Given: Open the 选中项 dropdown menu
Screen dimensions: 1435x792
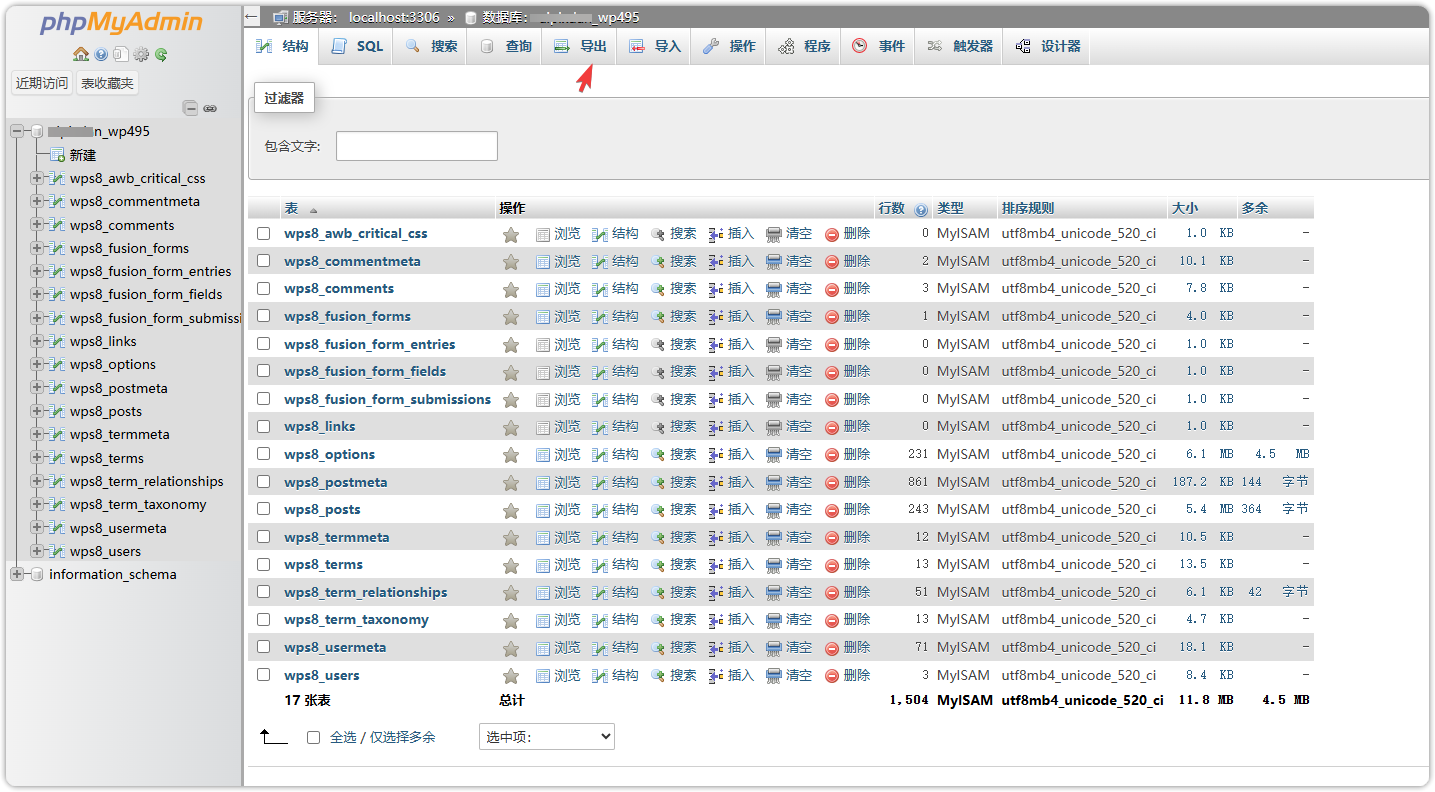Looking at the screenshot, I should [546, 737].
